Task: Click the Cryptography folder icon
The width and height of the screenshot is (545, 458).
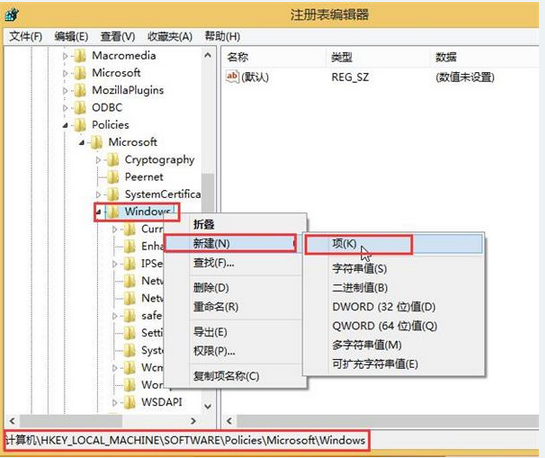Action: [113, 160]
